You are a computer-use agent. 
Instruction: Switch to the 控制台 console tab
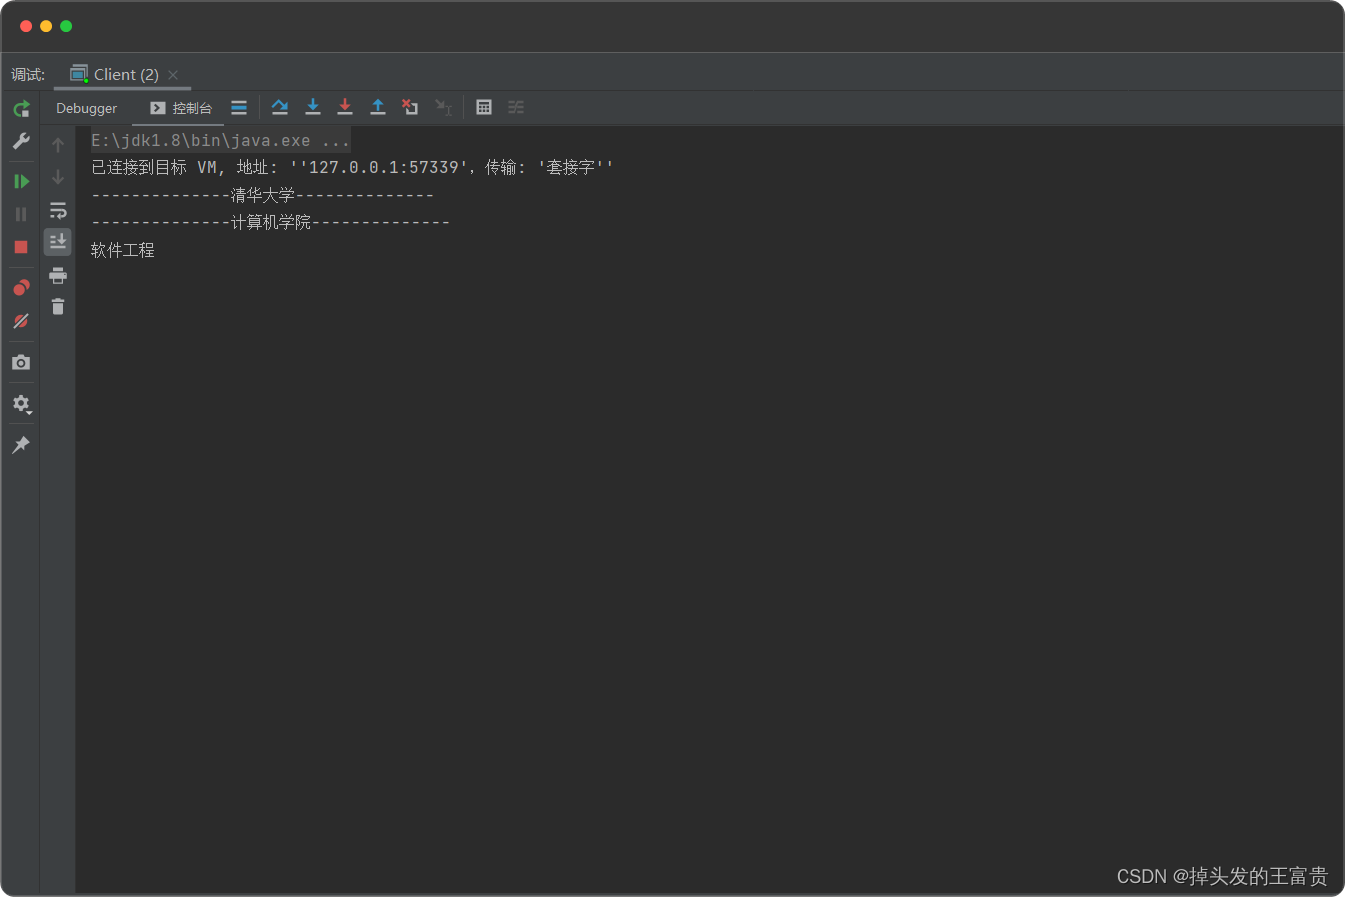[181, 108]
